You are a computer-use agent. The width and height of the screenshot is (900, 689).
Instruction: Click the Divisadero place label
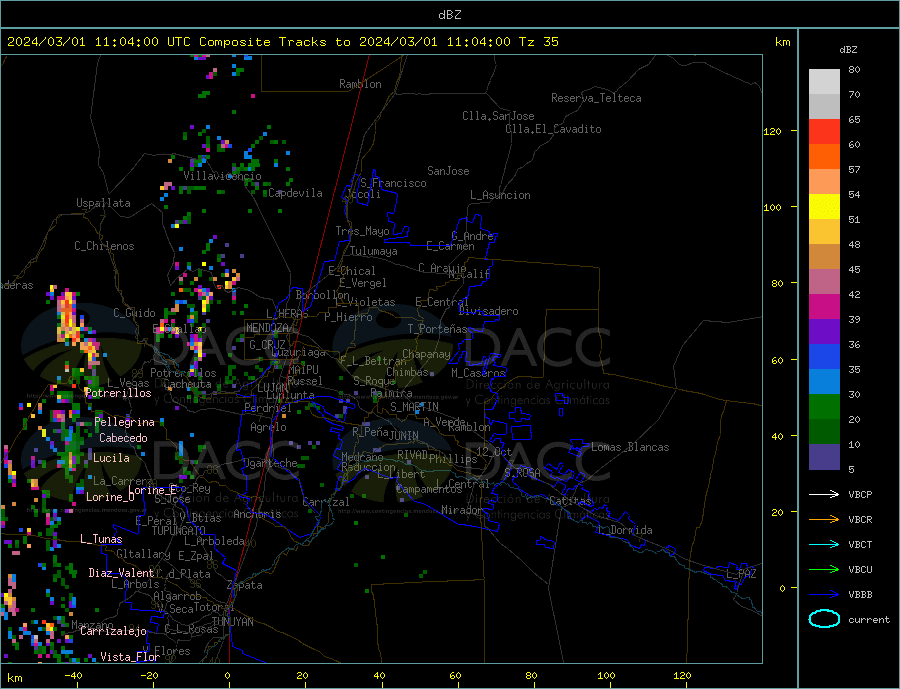(488, 311)
